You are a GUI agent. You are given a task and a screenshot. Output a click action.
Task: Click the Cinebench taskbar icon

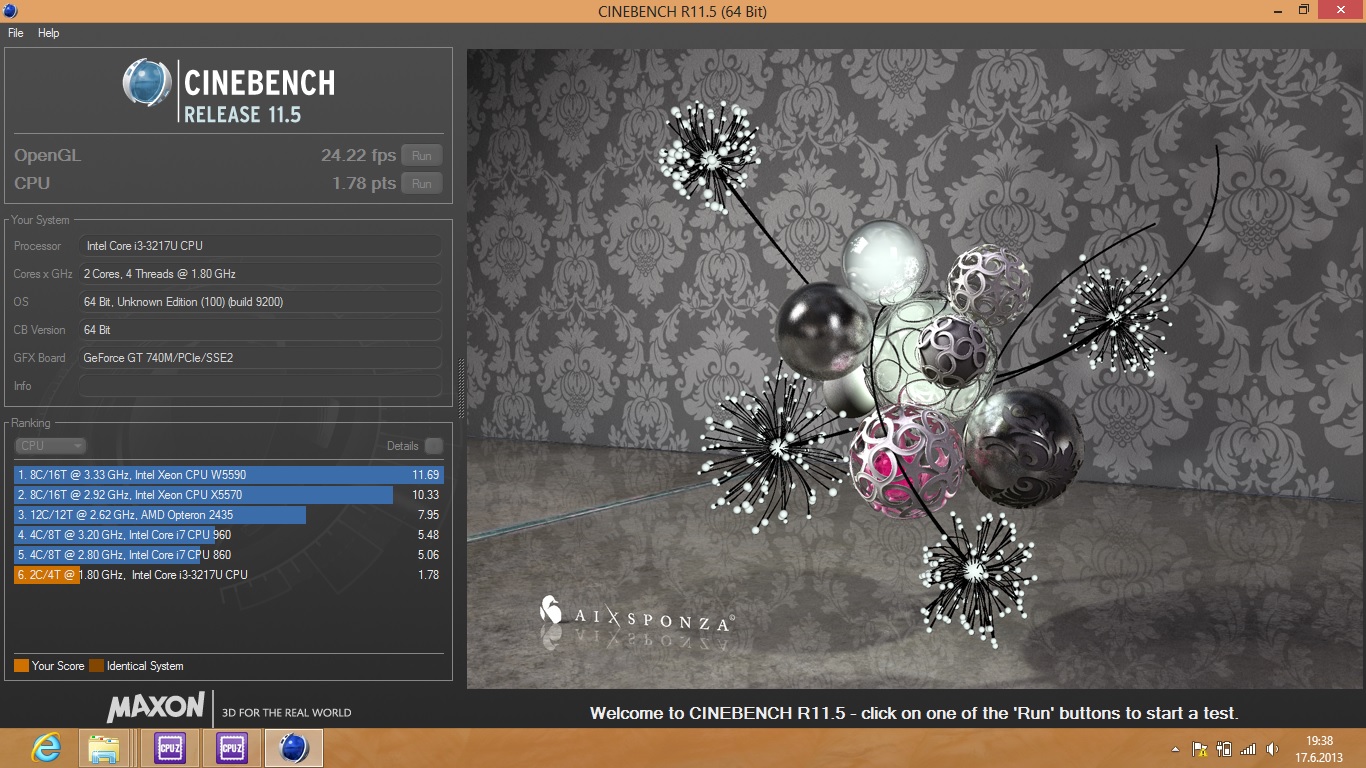pyautogui.click(x=293, y=748)
